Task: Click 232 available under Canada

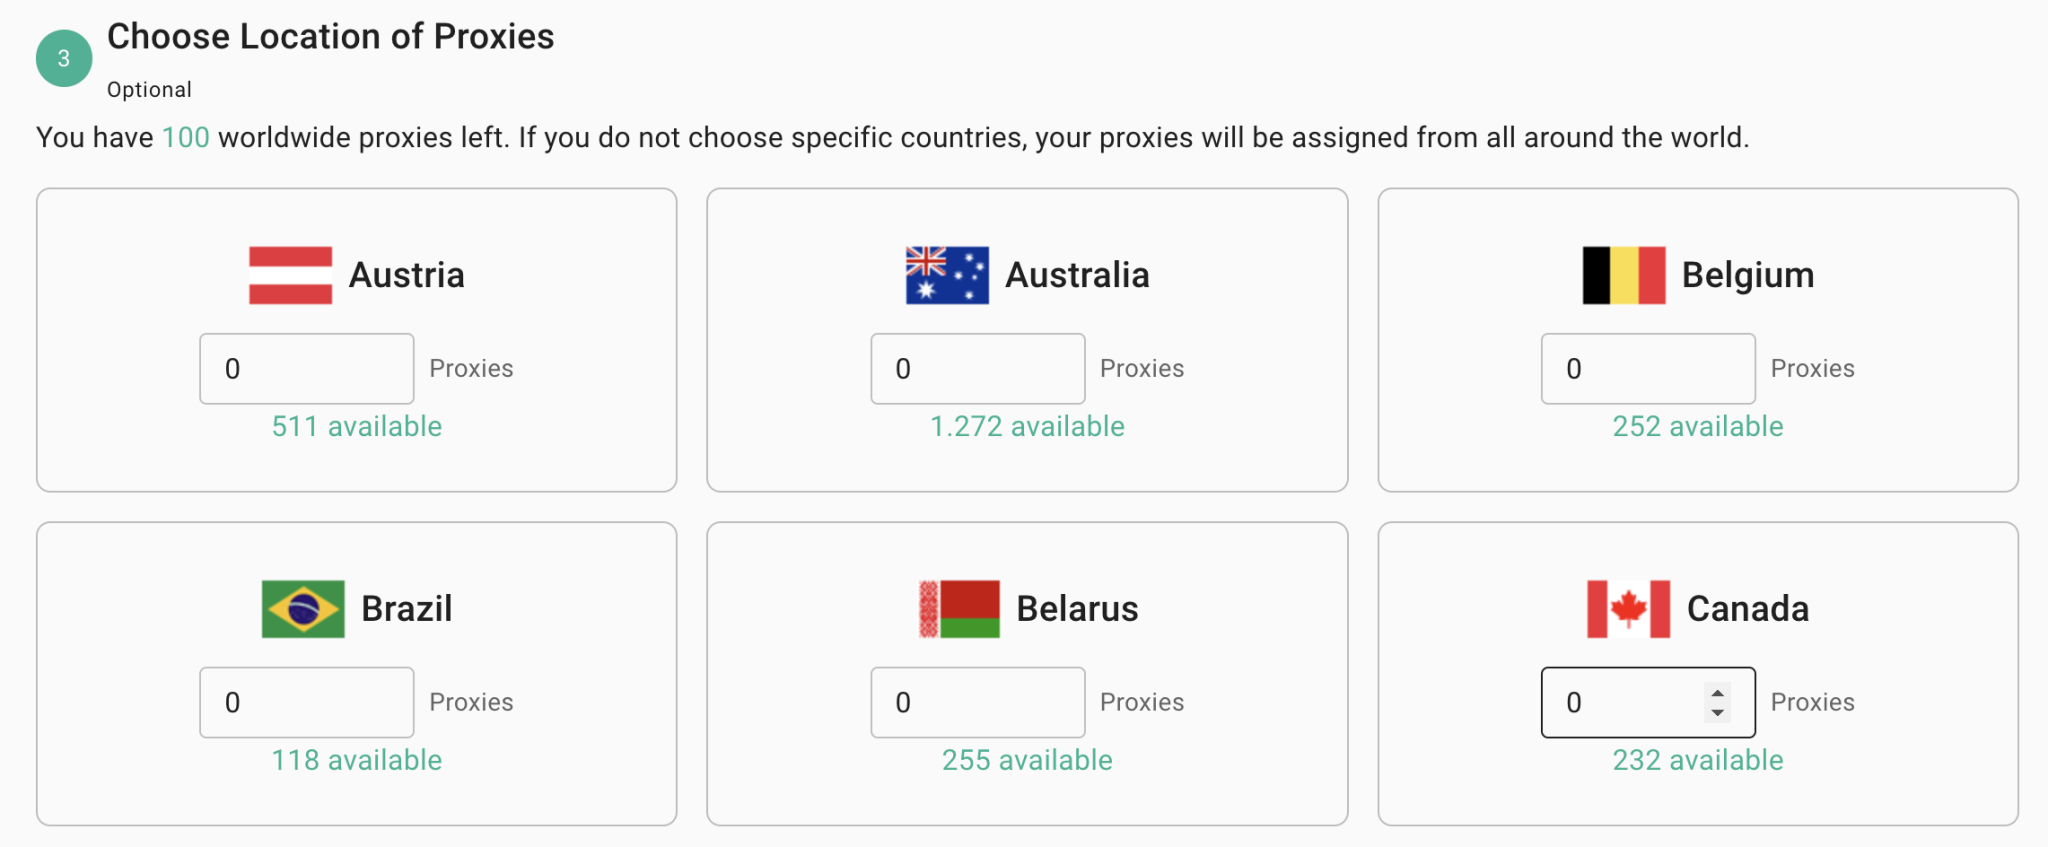Action: tap(1697, 761)
